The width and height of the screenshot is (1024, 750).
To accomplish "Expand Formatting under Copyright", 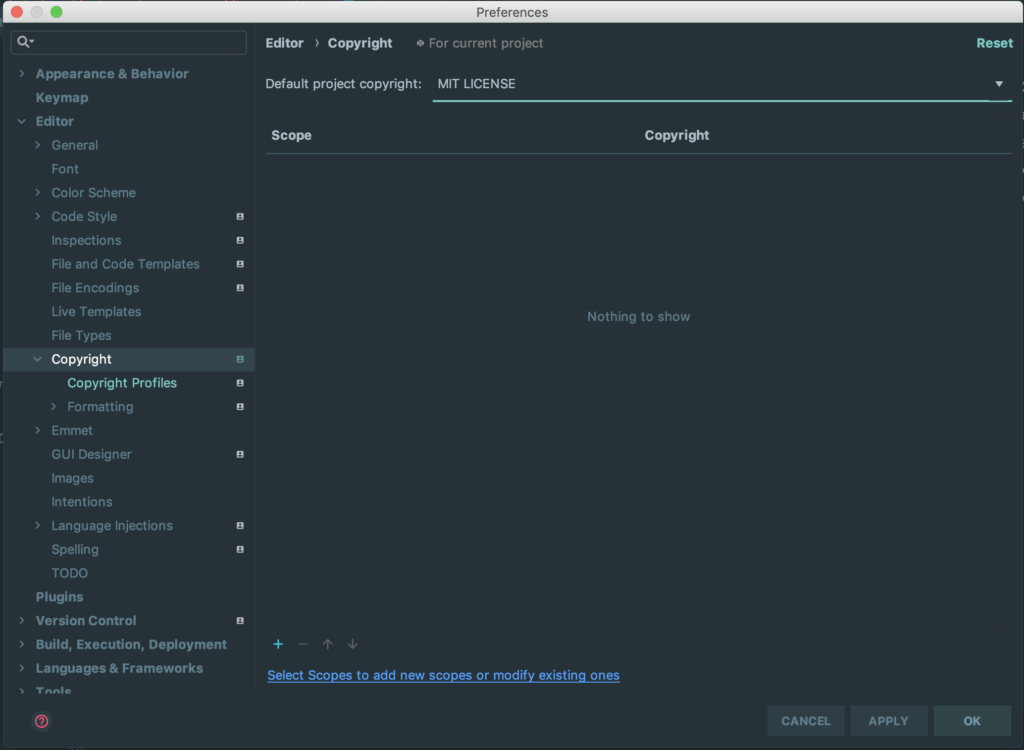I will (x=54, y=407).
